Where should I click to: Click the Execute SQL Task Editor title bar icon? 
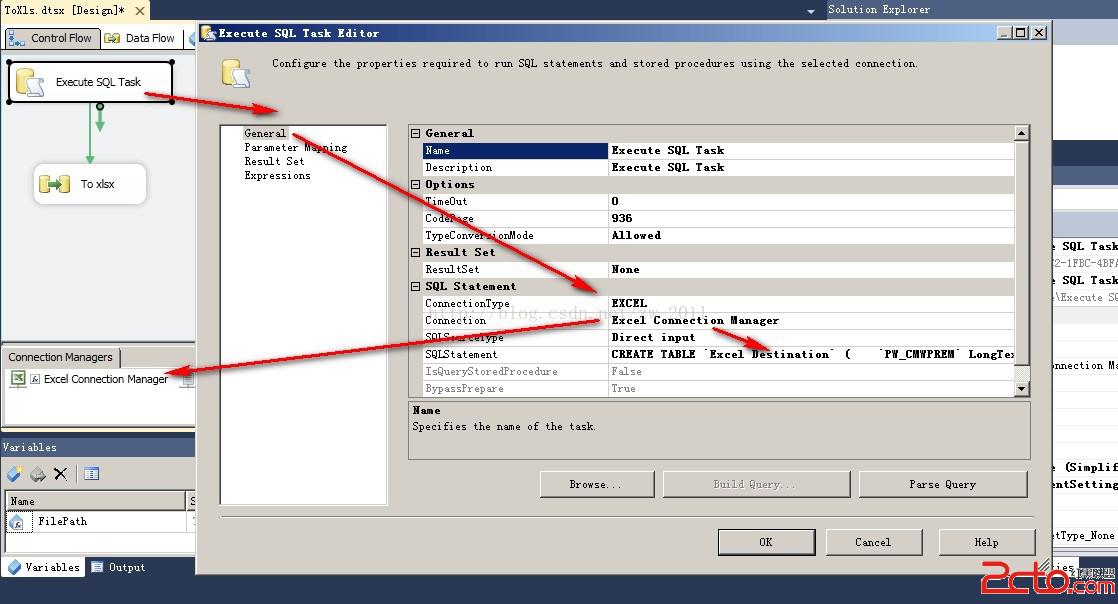[x=208, y=33]
